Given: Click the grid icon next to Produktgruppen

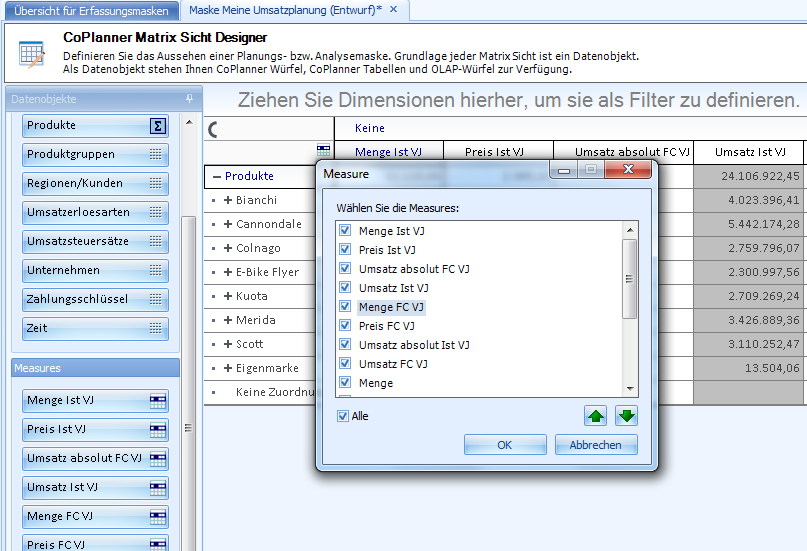Looking at the screenshot, I should pos(155,154).
